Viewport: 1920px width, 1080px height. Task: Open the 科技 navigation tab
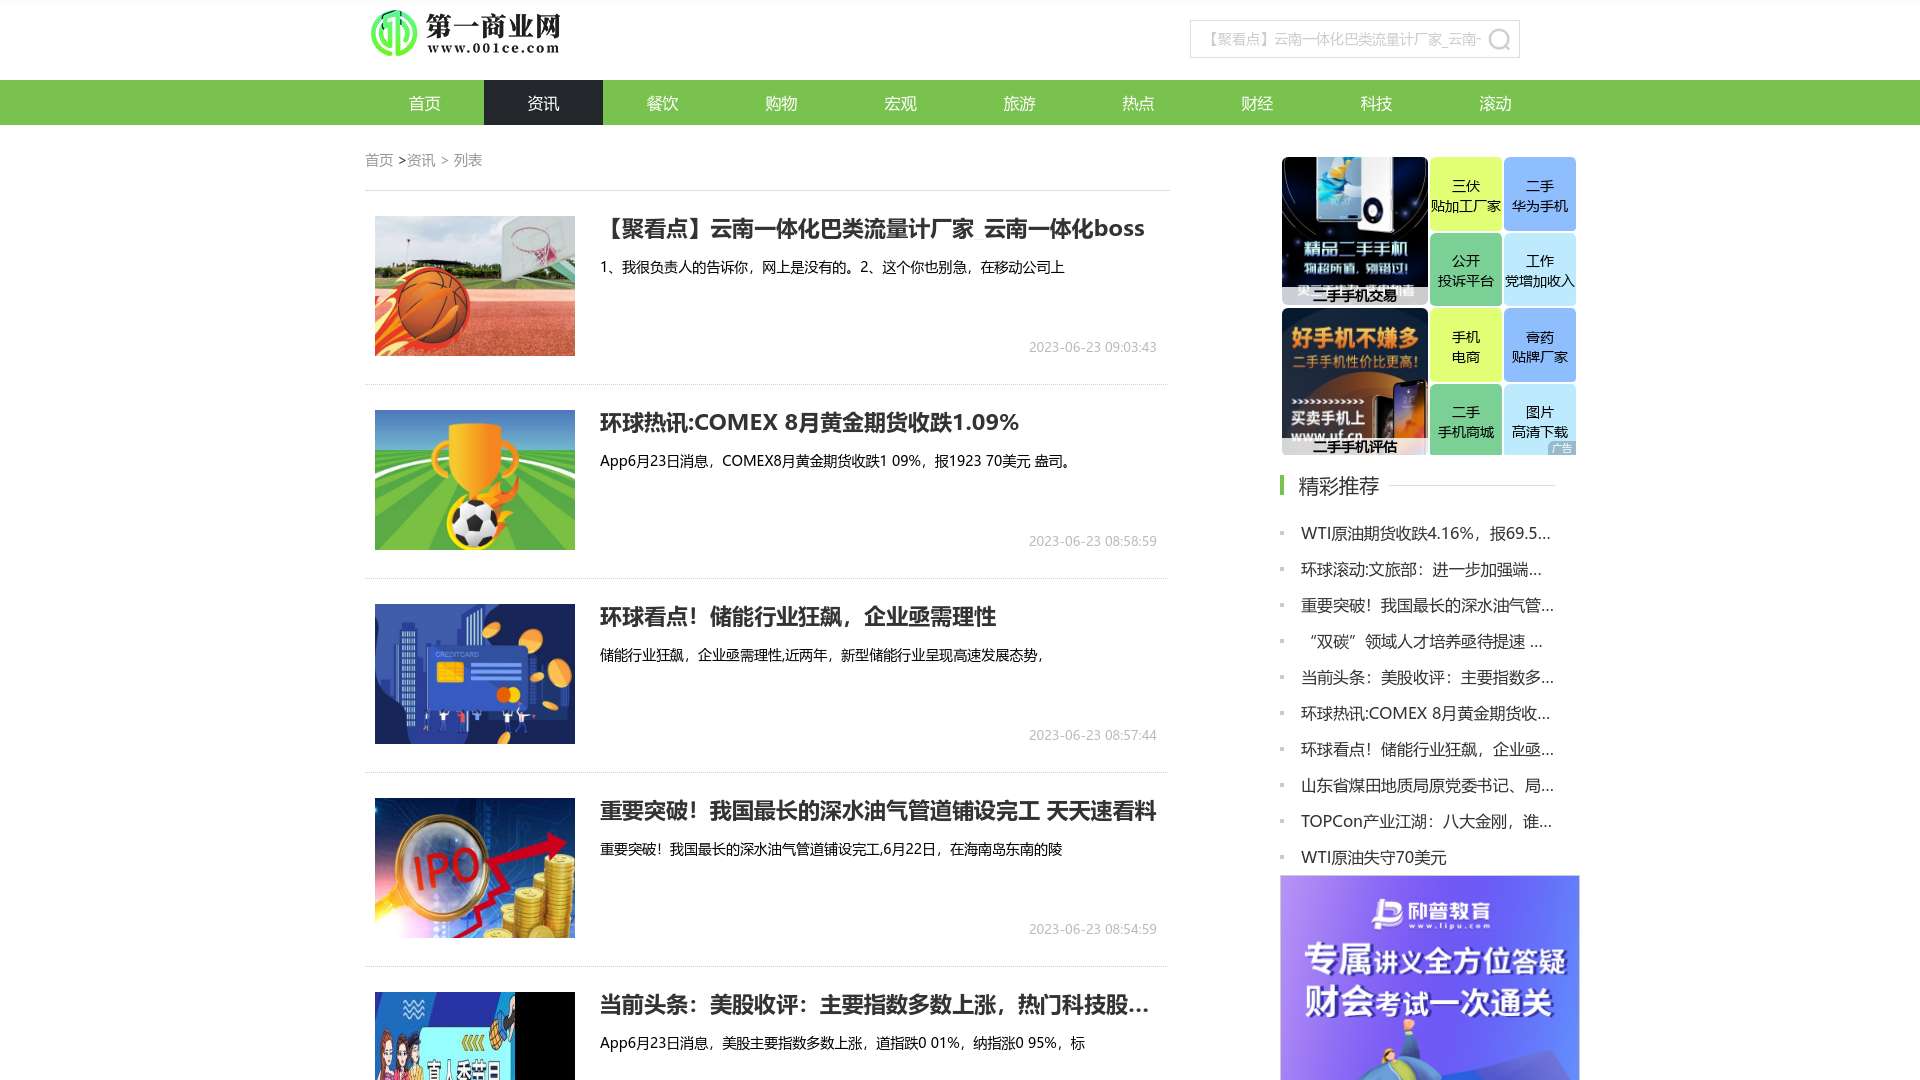click(x=1376, y=103)
